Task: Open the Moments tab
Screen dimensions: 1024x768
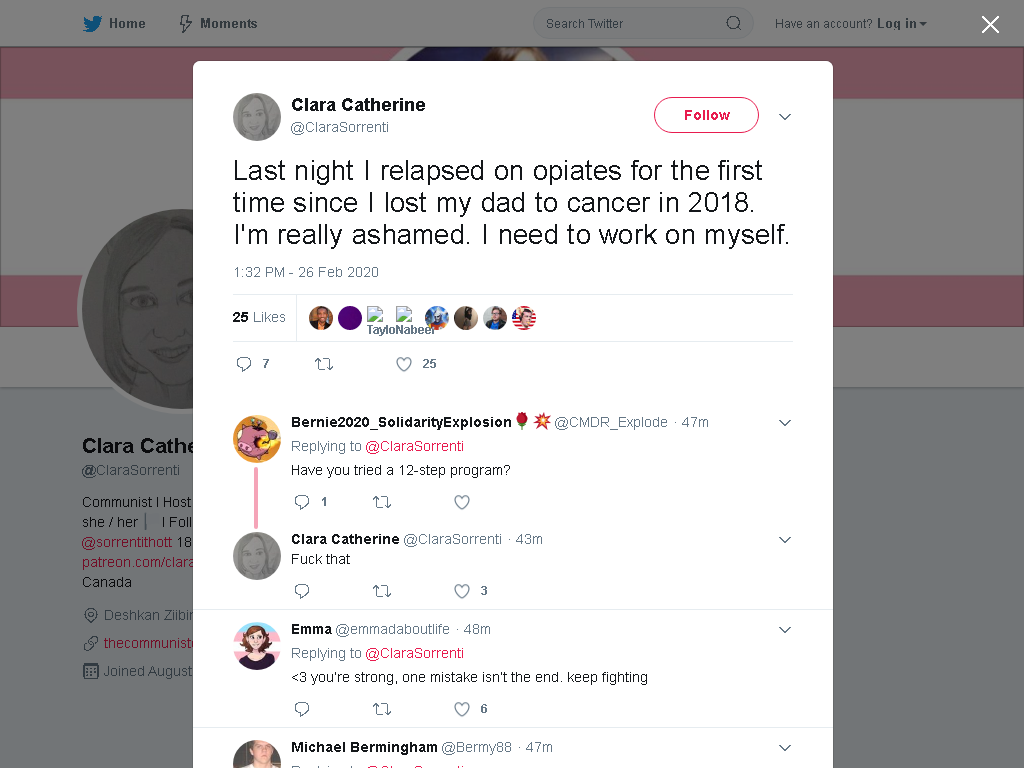Action: 218,24
